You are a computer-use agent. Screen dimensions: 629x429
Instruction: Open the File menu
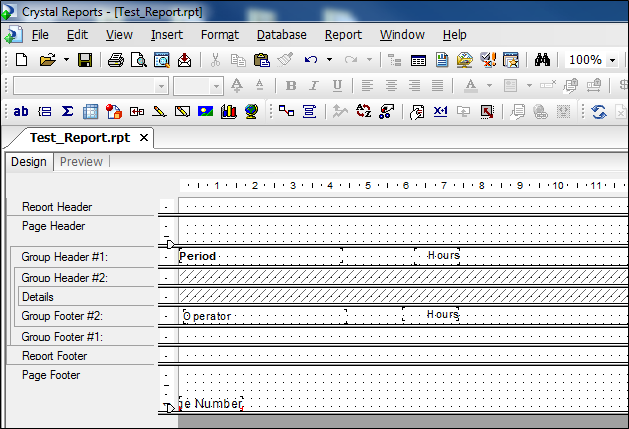pos(40,35)
